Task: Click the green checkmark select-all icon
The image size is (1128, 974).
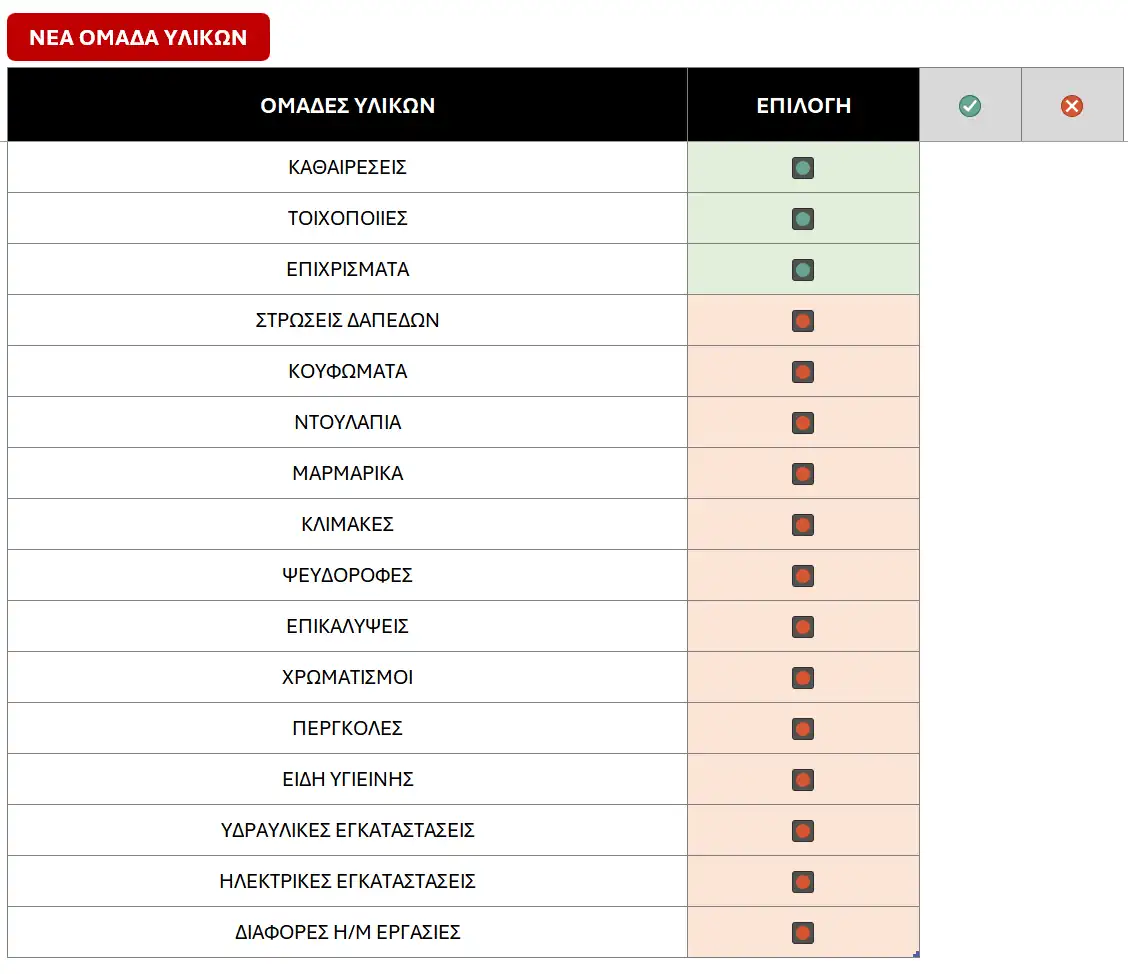Action: point(969,106)
